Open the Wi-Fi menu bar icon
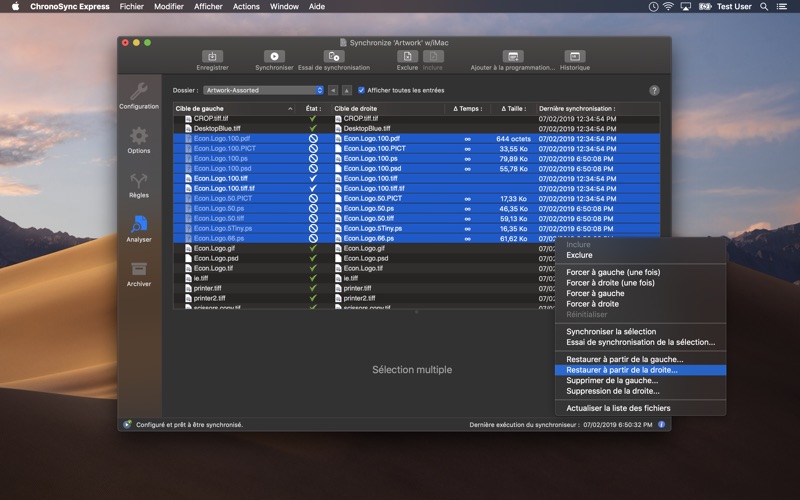Viewport: 800px width, 500px height. [668, 7]
